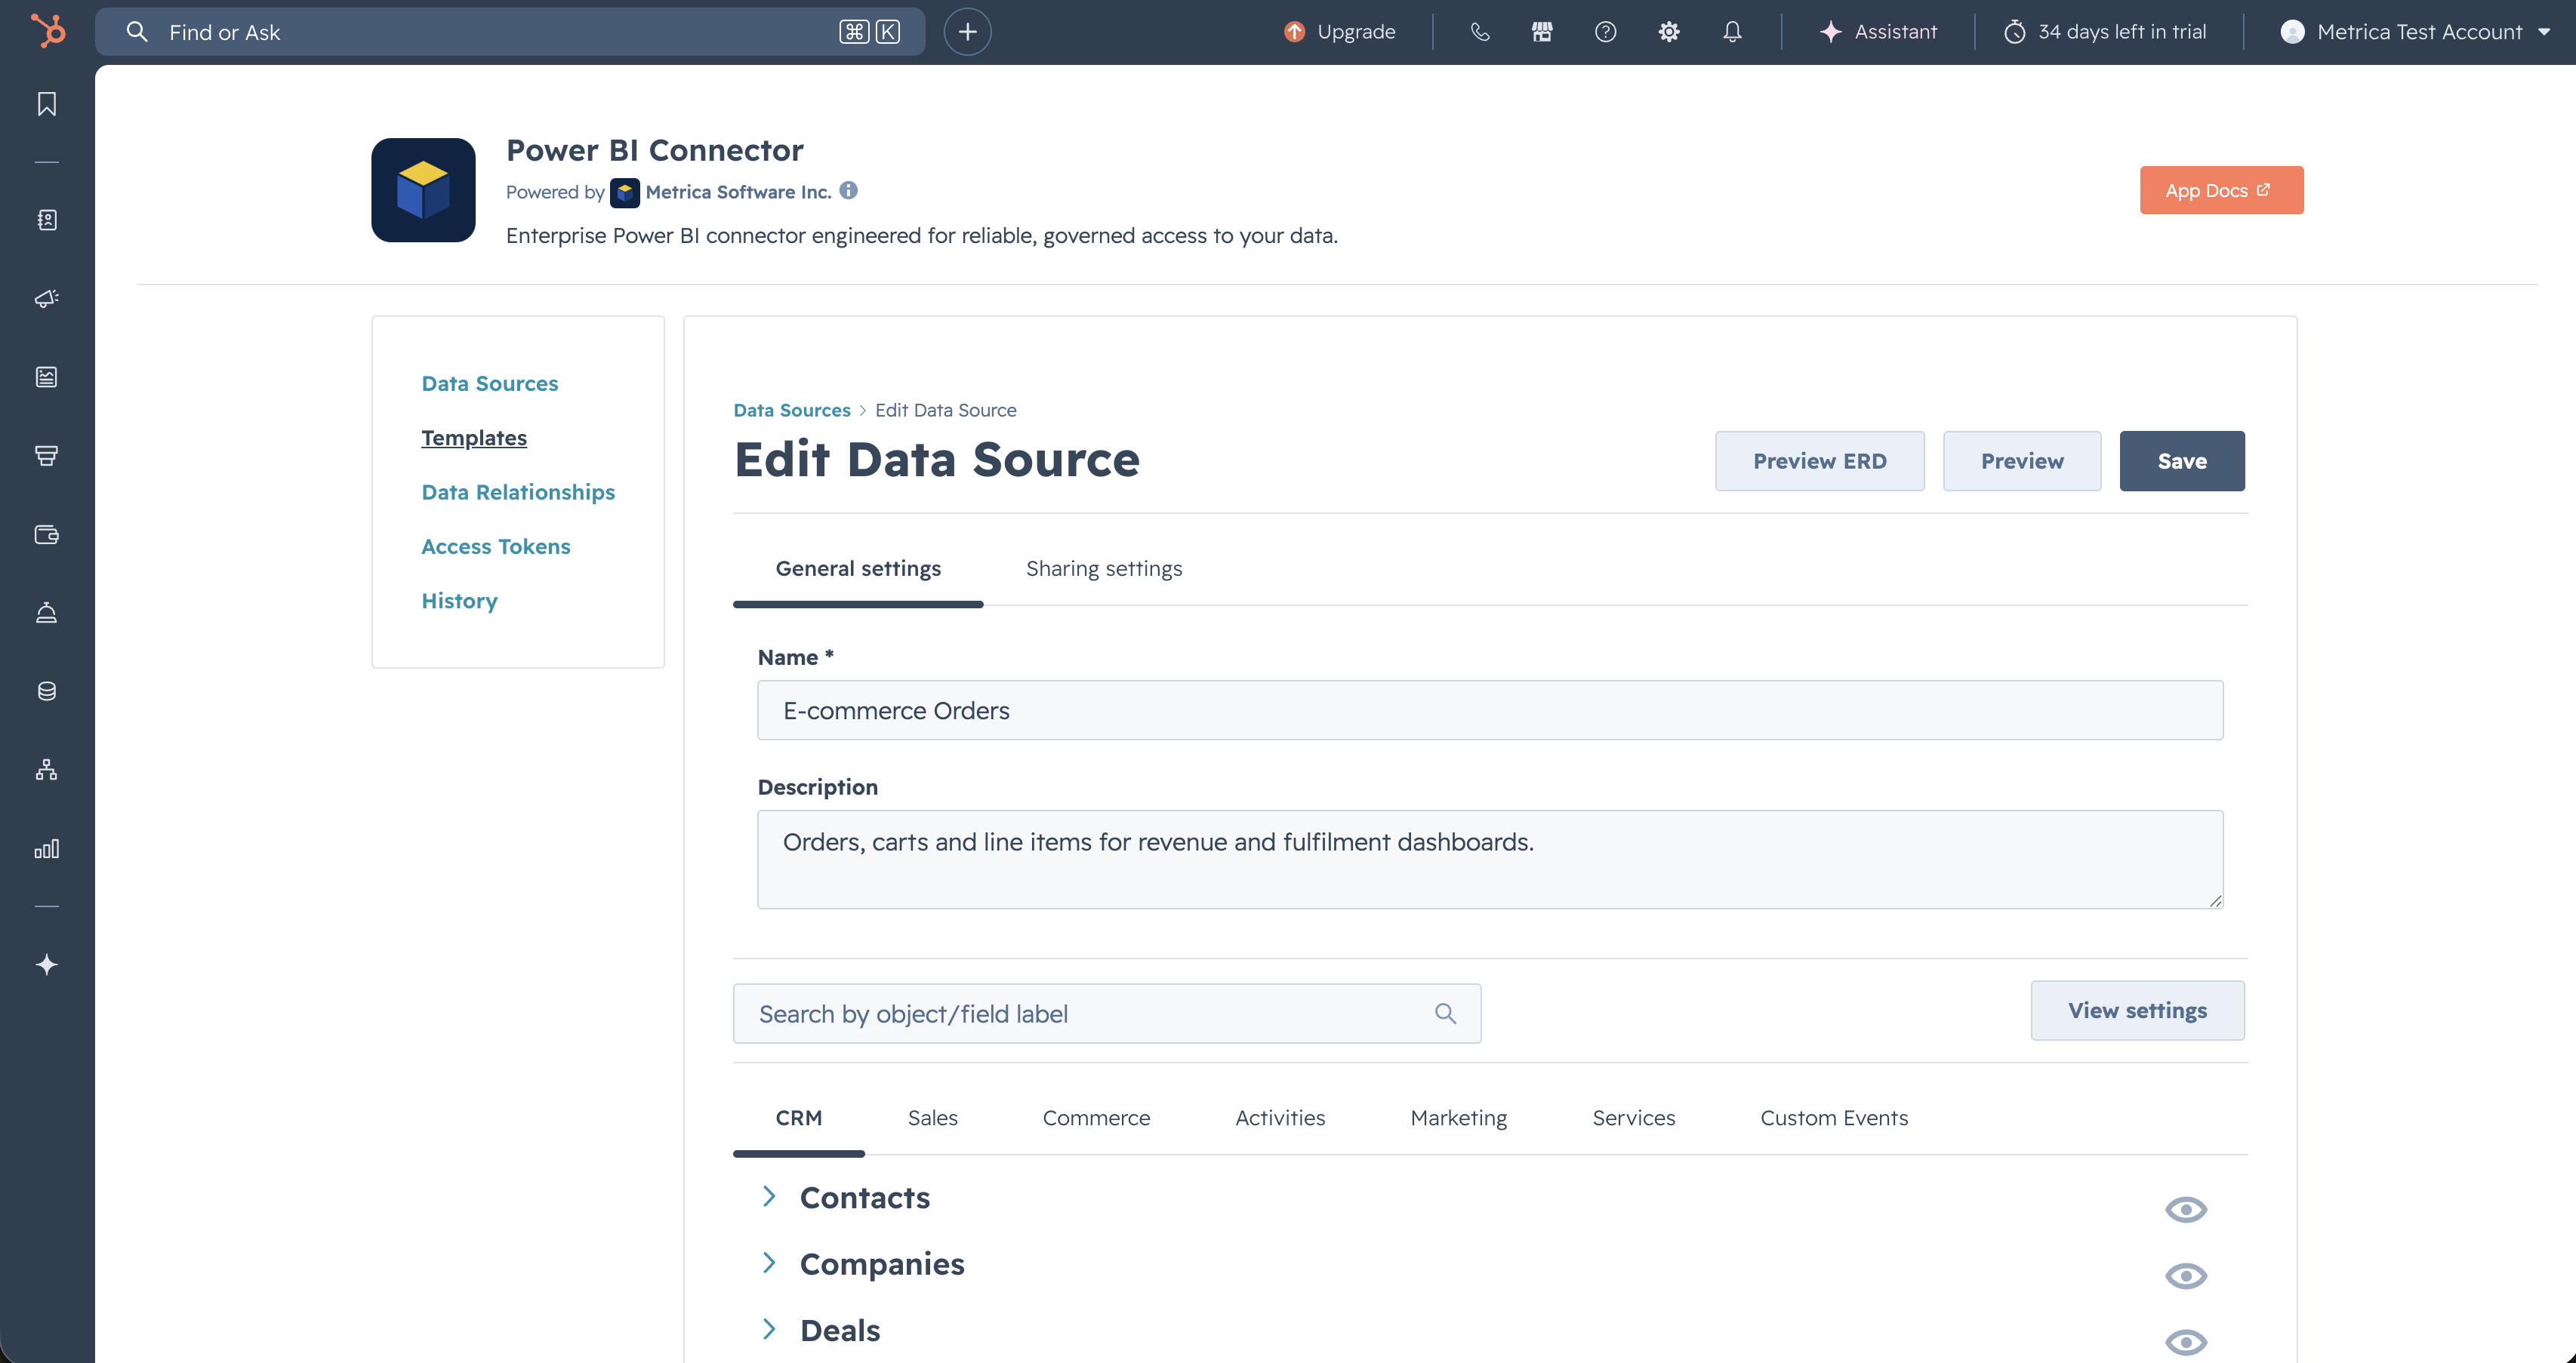Open the Sales storefront sidebar icon

click(47, 456)
